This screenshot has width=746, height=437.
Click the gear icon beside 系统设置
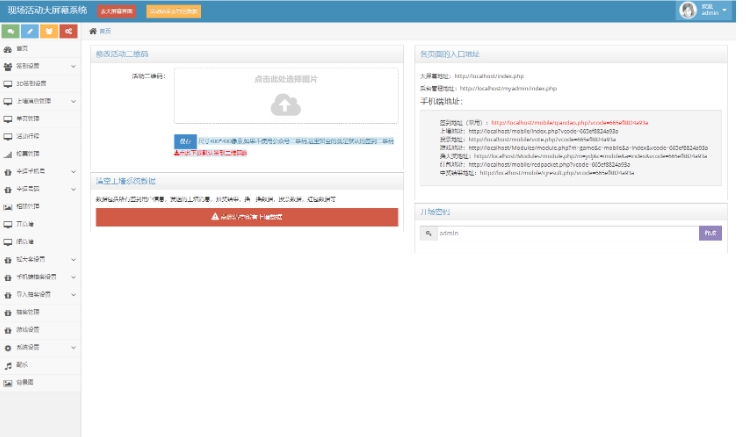point(8,348)
